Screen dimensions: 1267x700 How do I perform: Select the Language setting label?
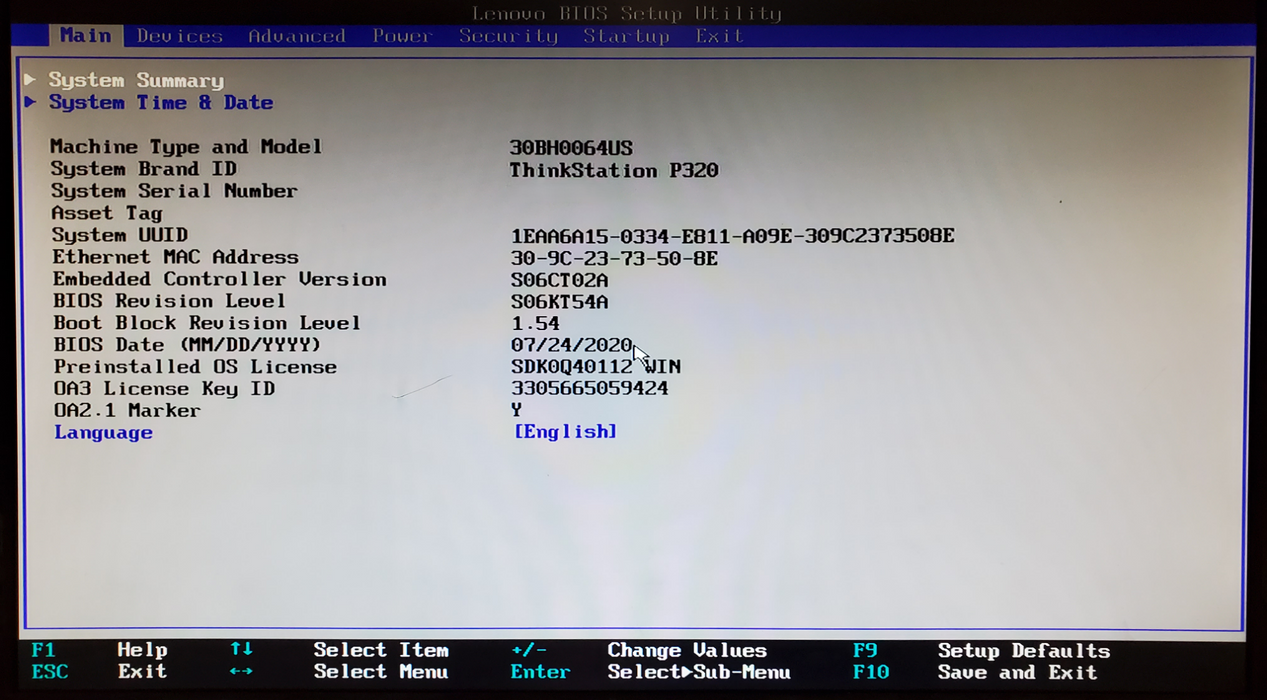click(x=103, y=432)
